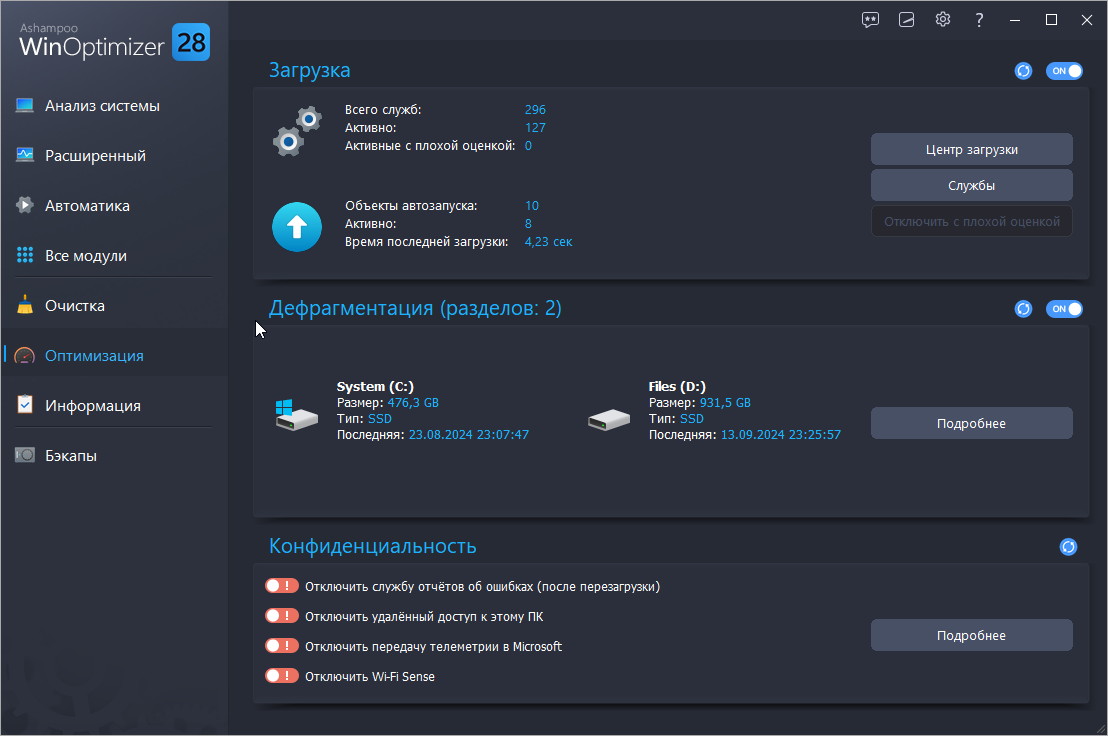The width and height of the screenshot is (1108, 736).
Task: Click Подробнее in the privacy section
Action: (972, 635)
